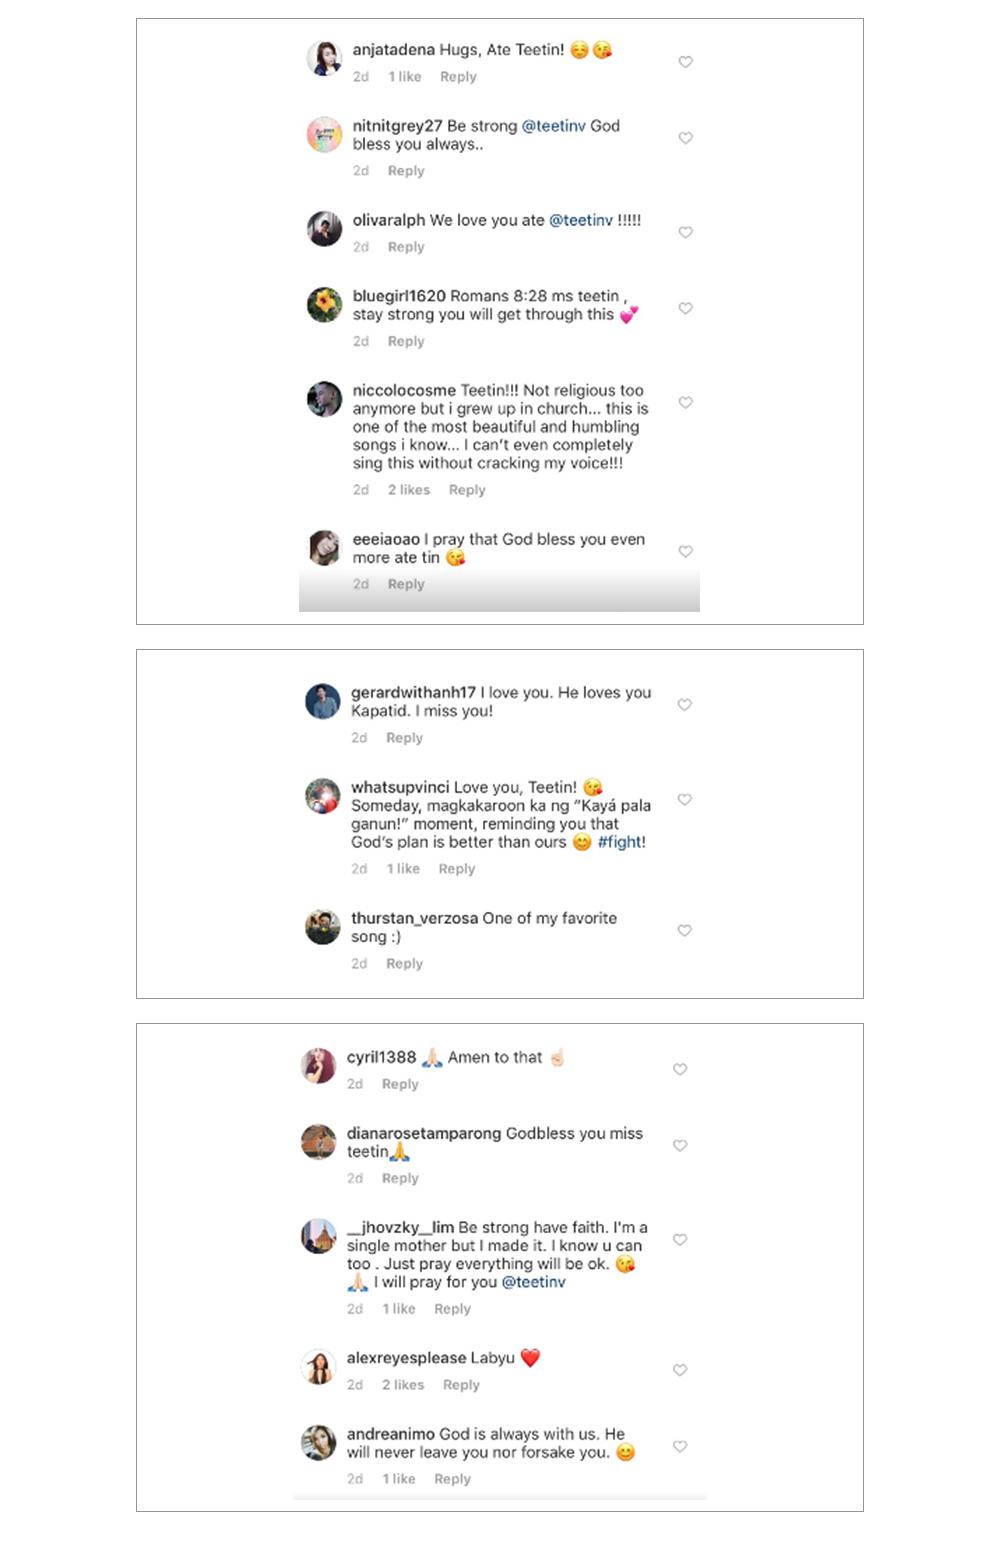1000x1568 pixels.
Task: Toggle like on andreanimo's comment
Action: [680, 1446]
